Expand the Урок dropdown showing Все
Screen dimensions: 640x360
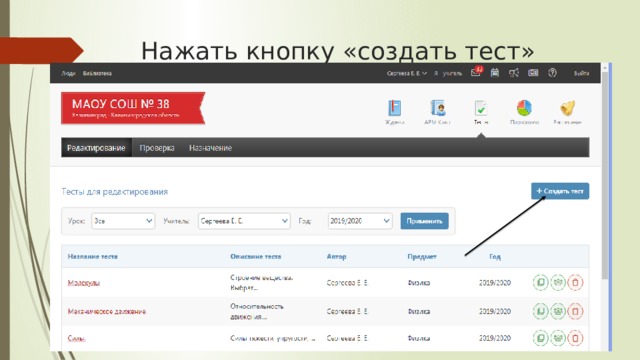click(x=123, y=221)
